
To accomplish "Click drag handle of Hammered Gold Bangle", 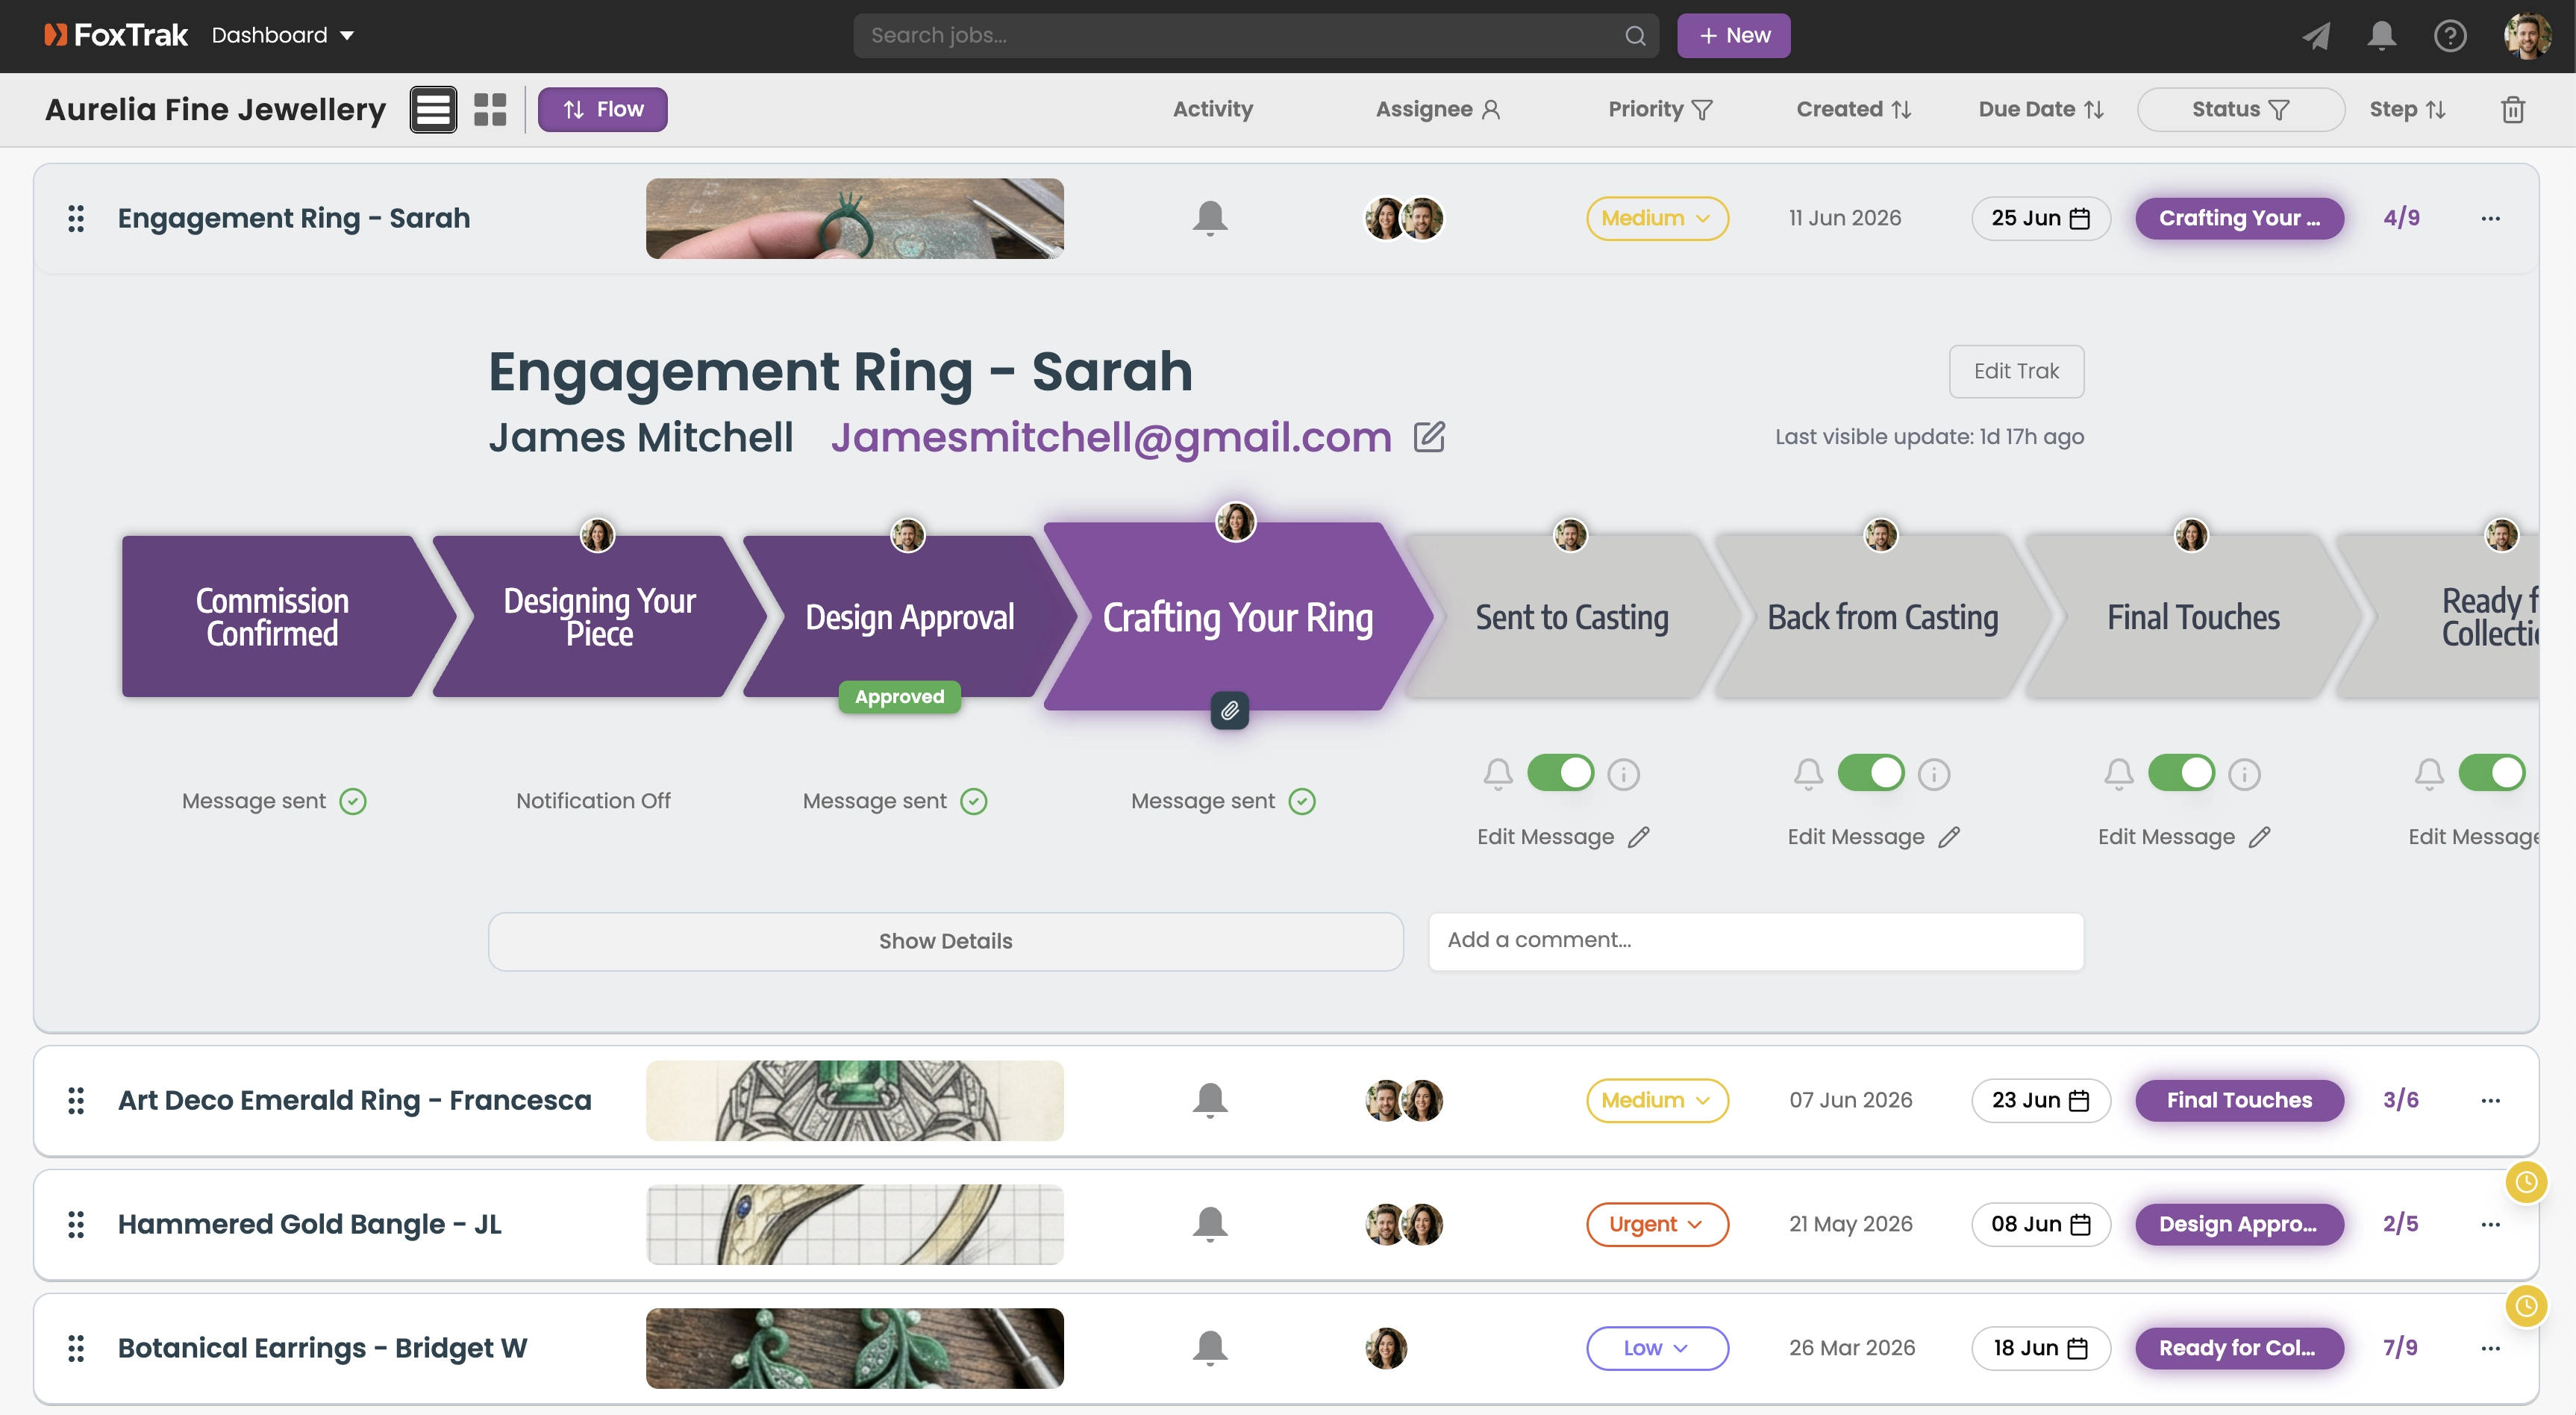I will point(76,1224).
